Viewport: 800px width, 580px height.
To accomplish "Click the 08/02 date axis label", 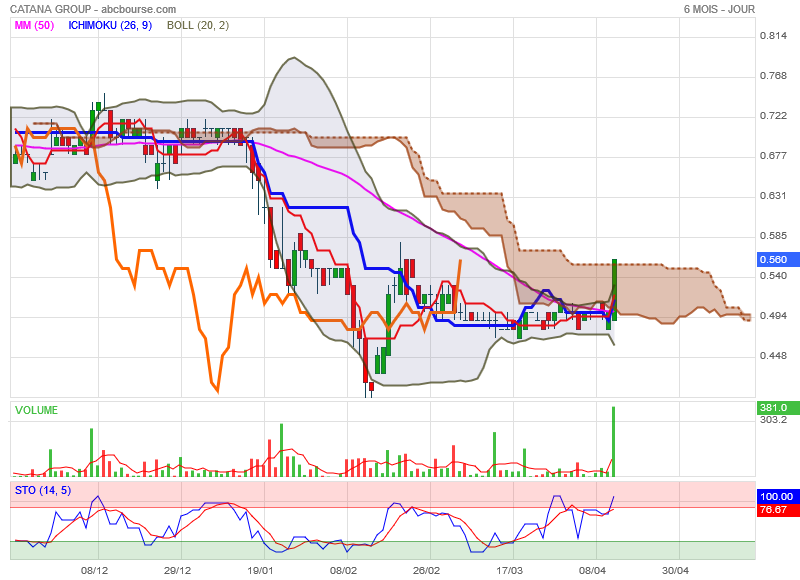I will pyautogui.click(x=343, y=570).
